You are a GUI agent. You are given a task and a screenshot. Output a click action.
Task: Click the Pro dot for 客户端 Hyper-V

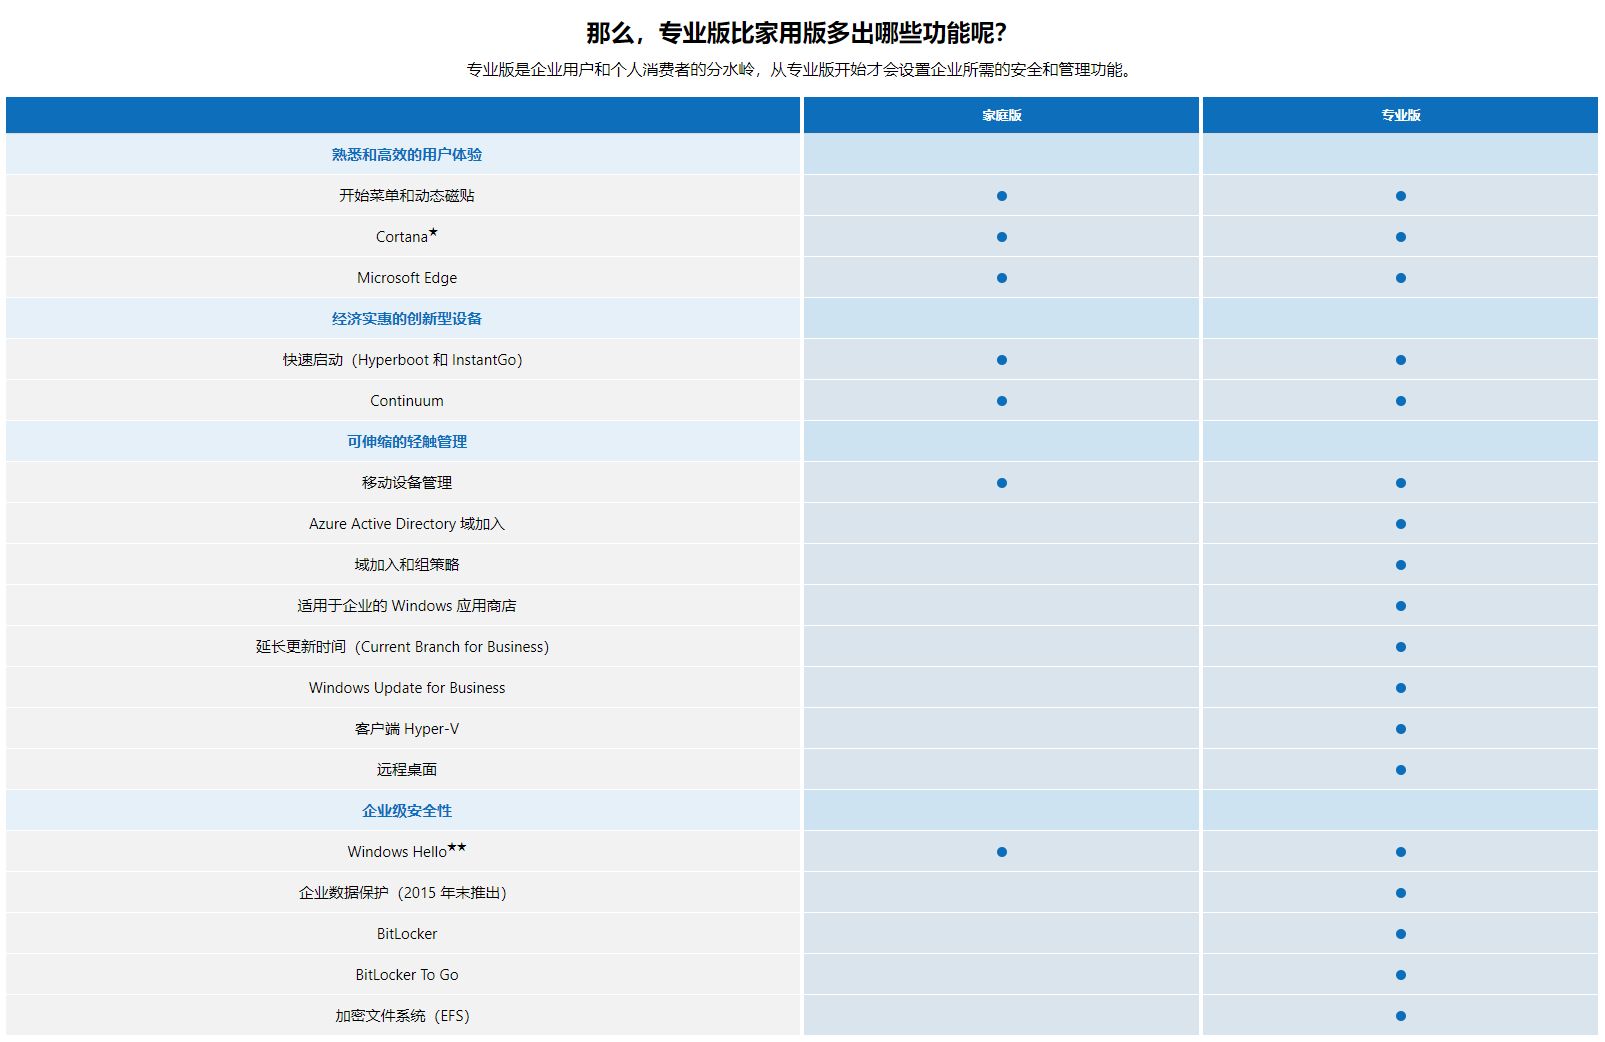1401,729
